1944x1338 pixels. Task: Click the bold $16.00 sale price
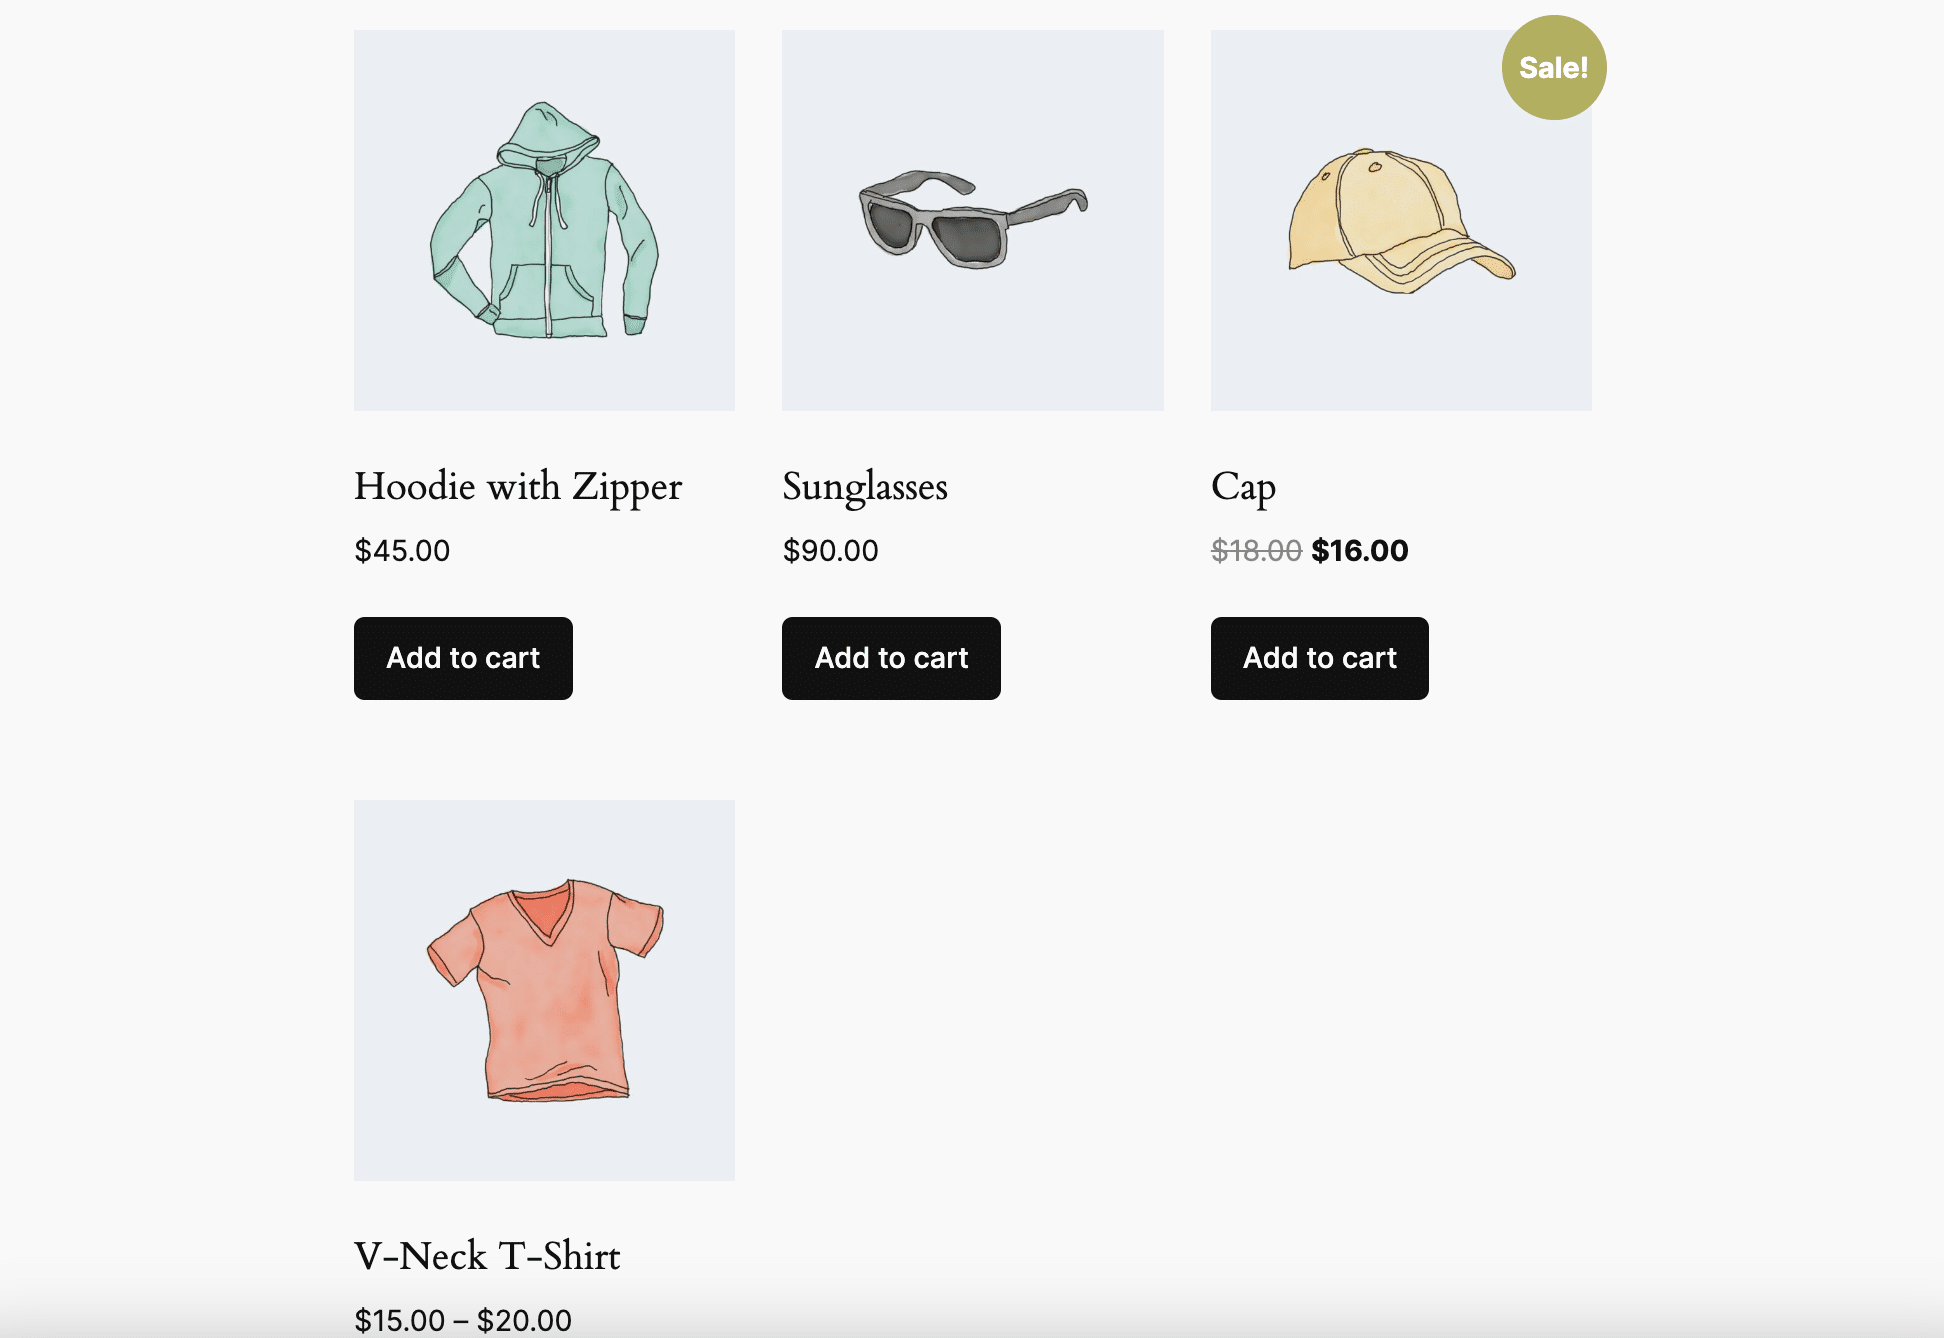pyautogui.click(x=1360, y=551)
